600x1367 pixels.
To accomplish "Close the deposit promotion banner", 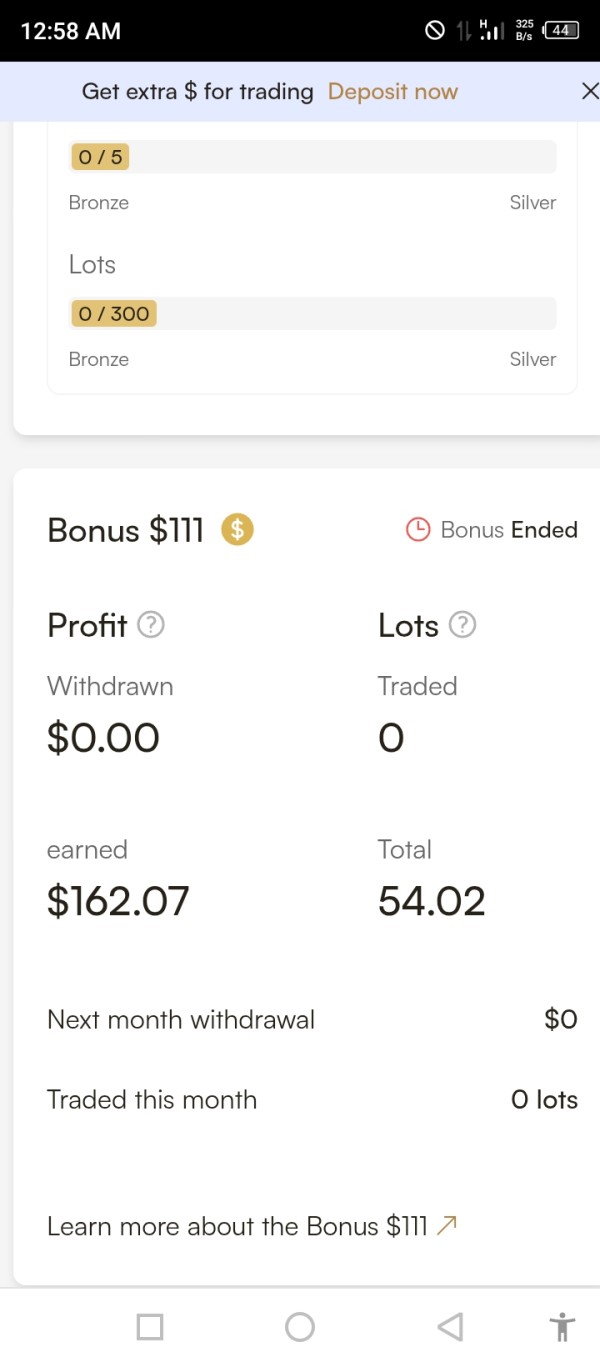I will point(589,91).
